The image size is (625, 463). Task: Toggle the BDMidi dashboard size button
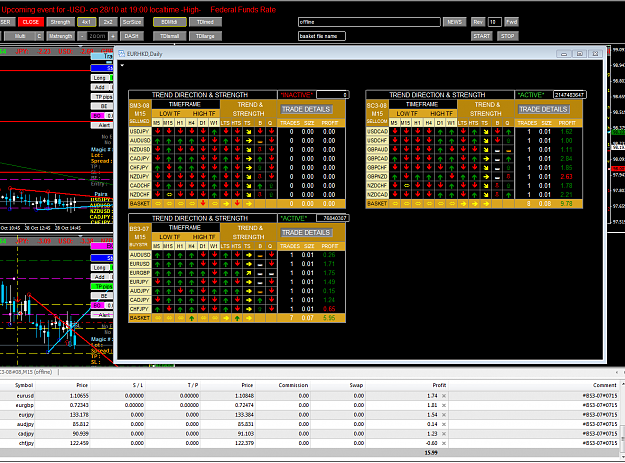169,22
